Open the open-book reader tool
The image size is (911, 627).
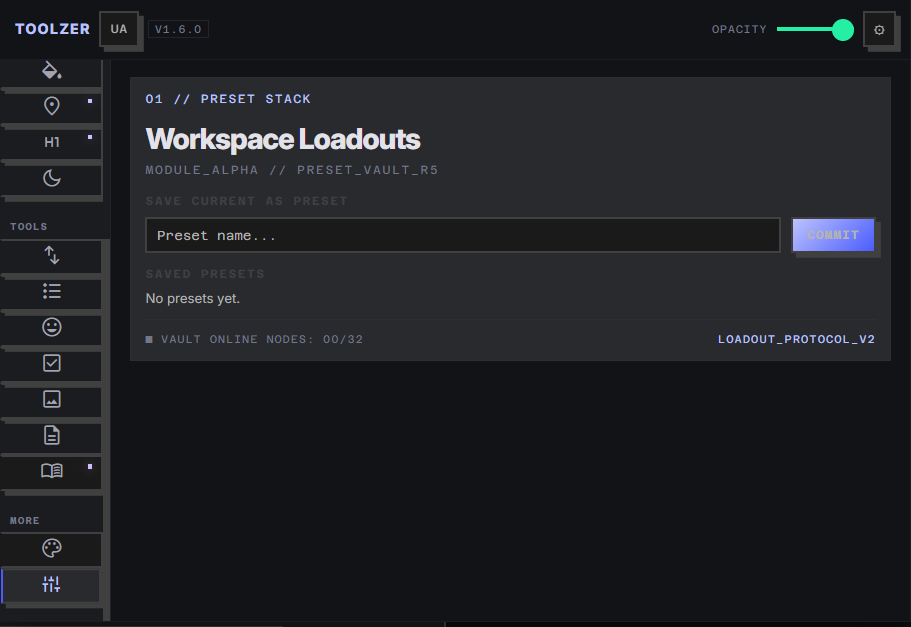coord(51,471)
